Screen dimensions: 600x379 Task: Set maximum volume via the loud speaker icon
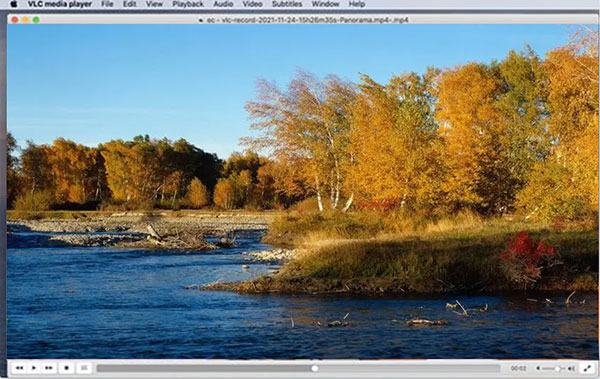pyautogui.click(x=571, y=369)
